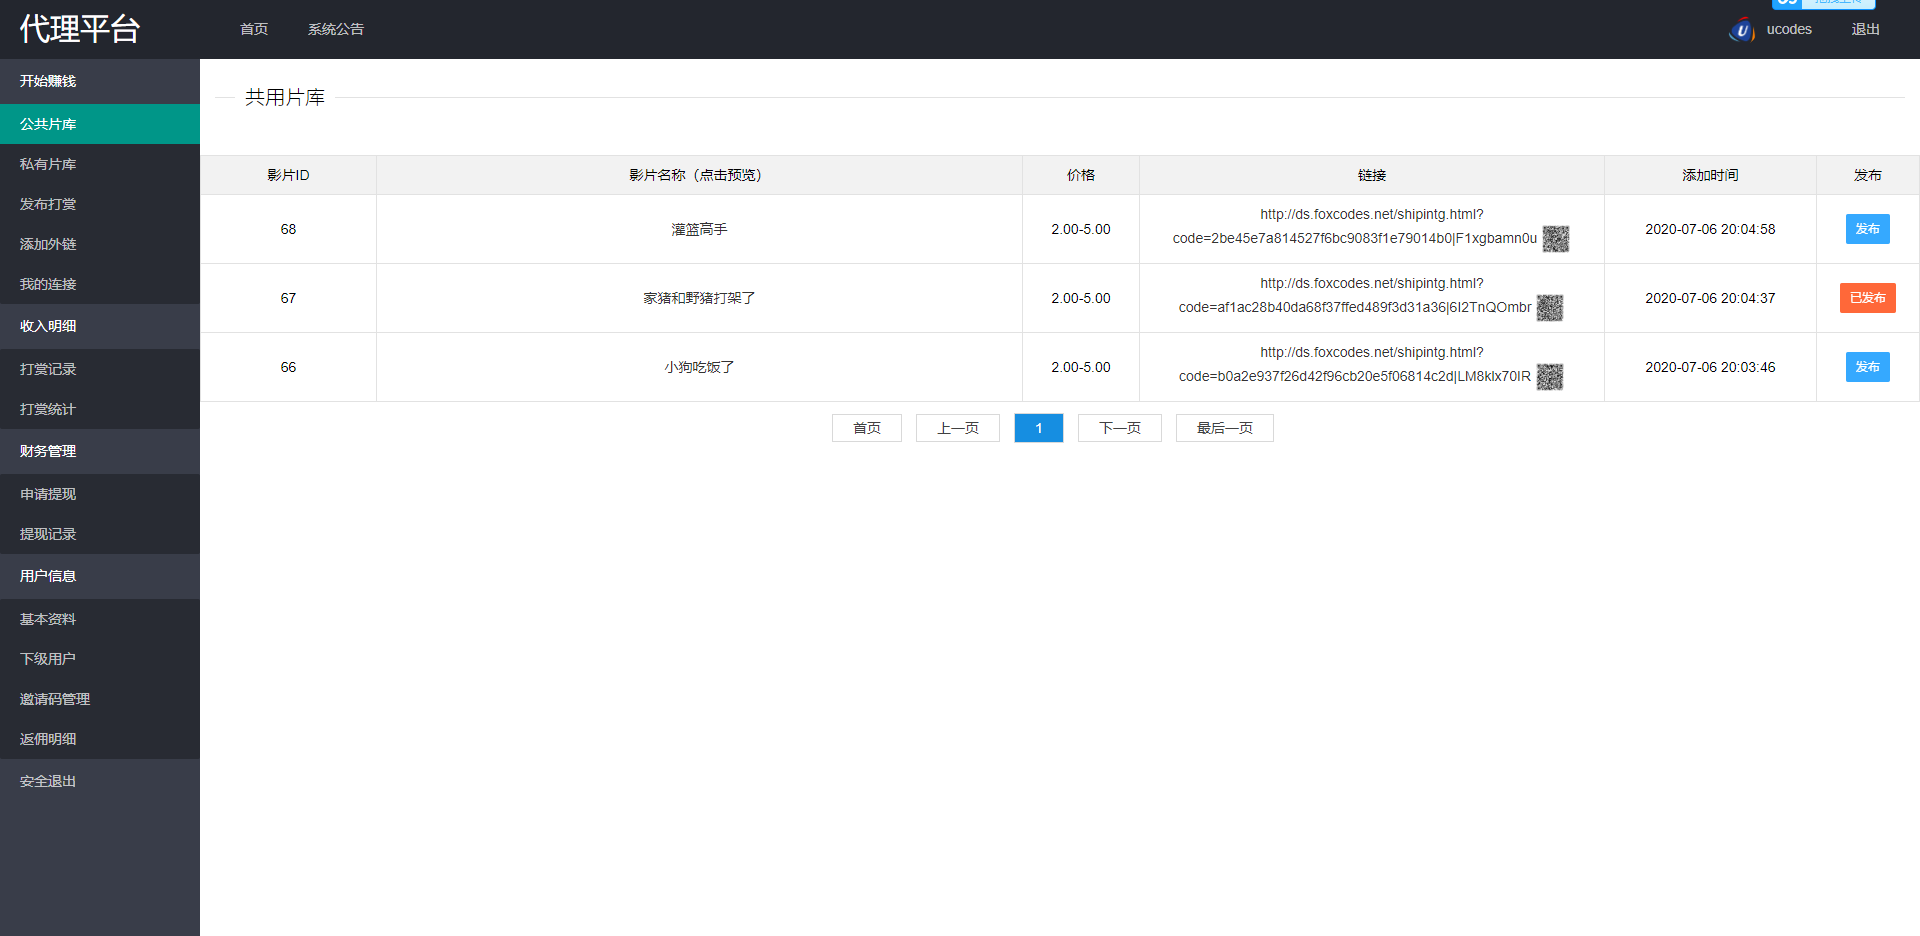This screenshot has width=1920, height=936.
Task: Click the QR code icon for film 67
Action: pyautogui.click(x=1549, y=308)
